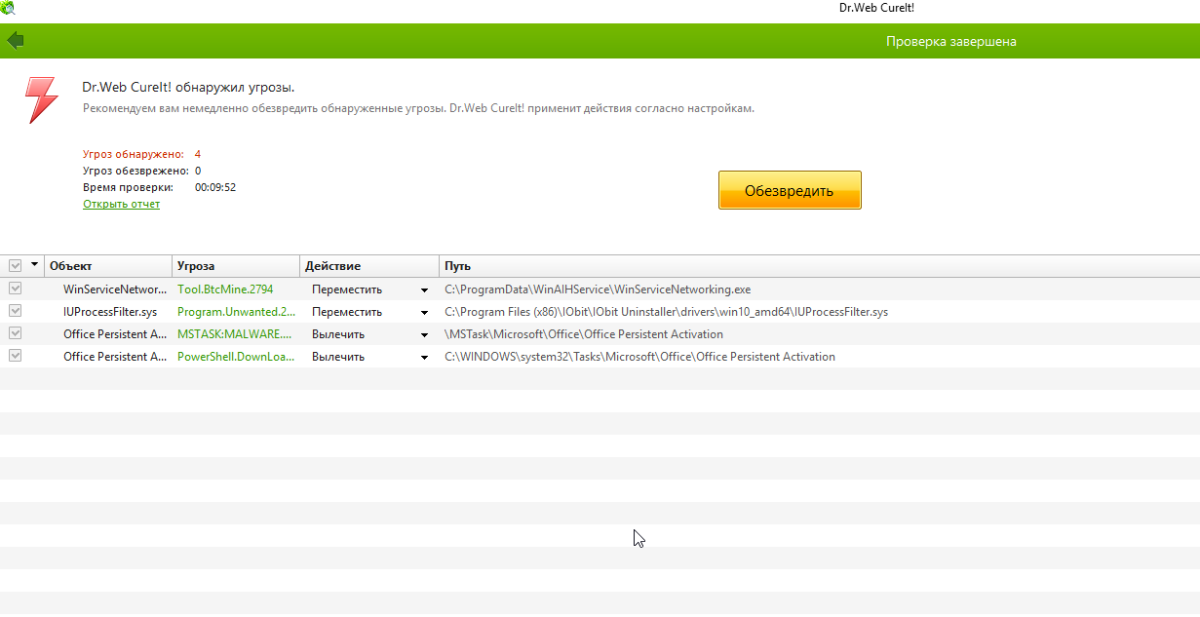Image resolution: width=1200 pixels, height=617 pixels.
Task: Uncheck the WinServiceNetwor... row checkbox
Action: pos(15,289)
